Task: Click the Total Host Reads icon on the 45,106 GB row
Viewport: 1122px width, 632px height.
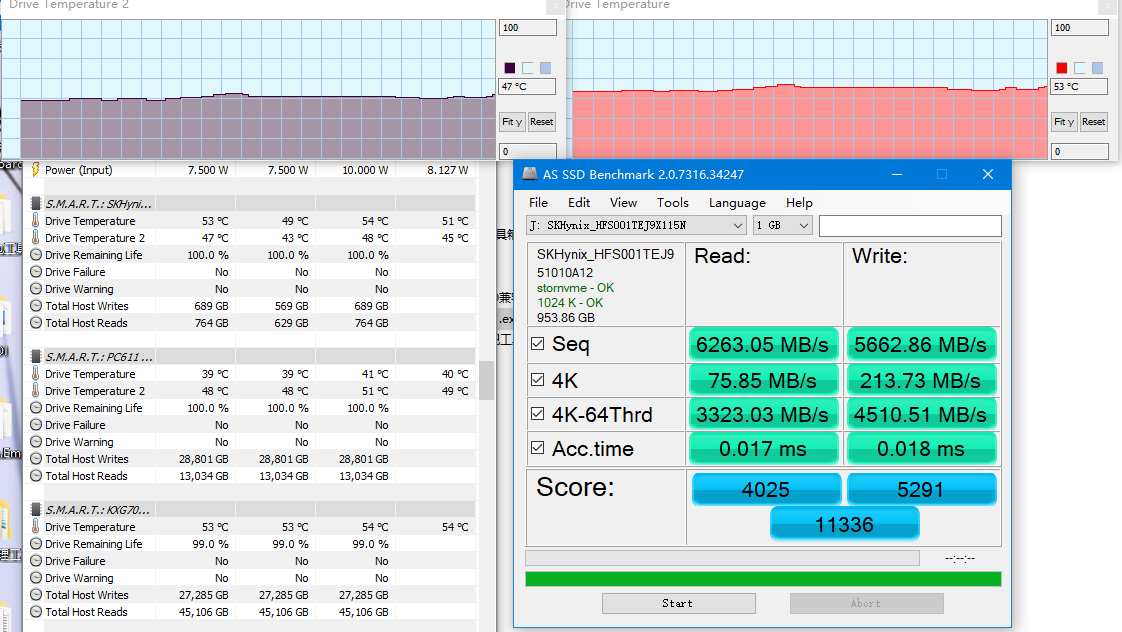Action: click(x=36, y=612)
